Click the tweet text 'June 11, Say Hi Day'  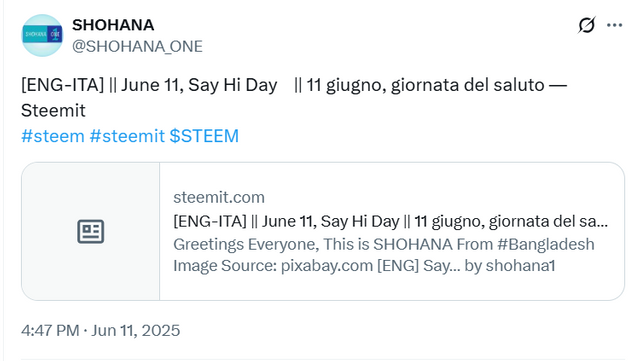[199, 85]
